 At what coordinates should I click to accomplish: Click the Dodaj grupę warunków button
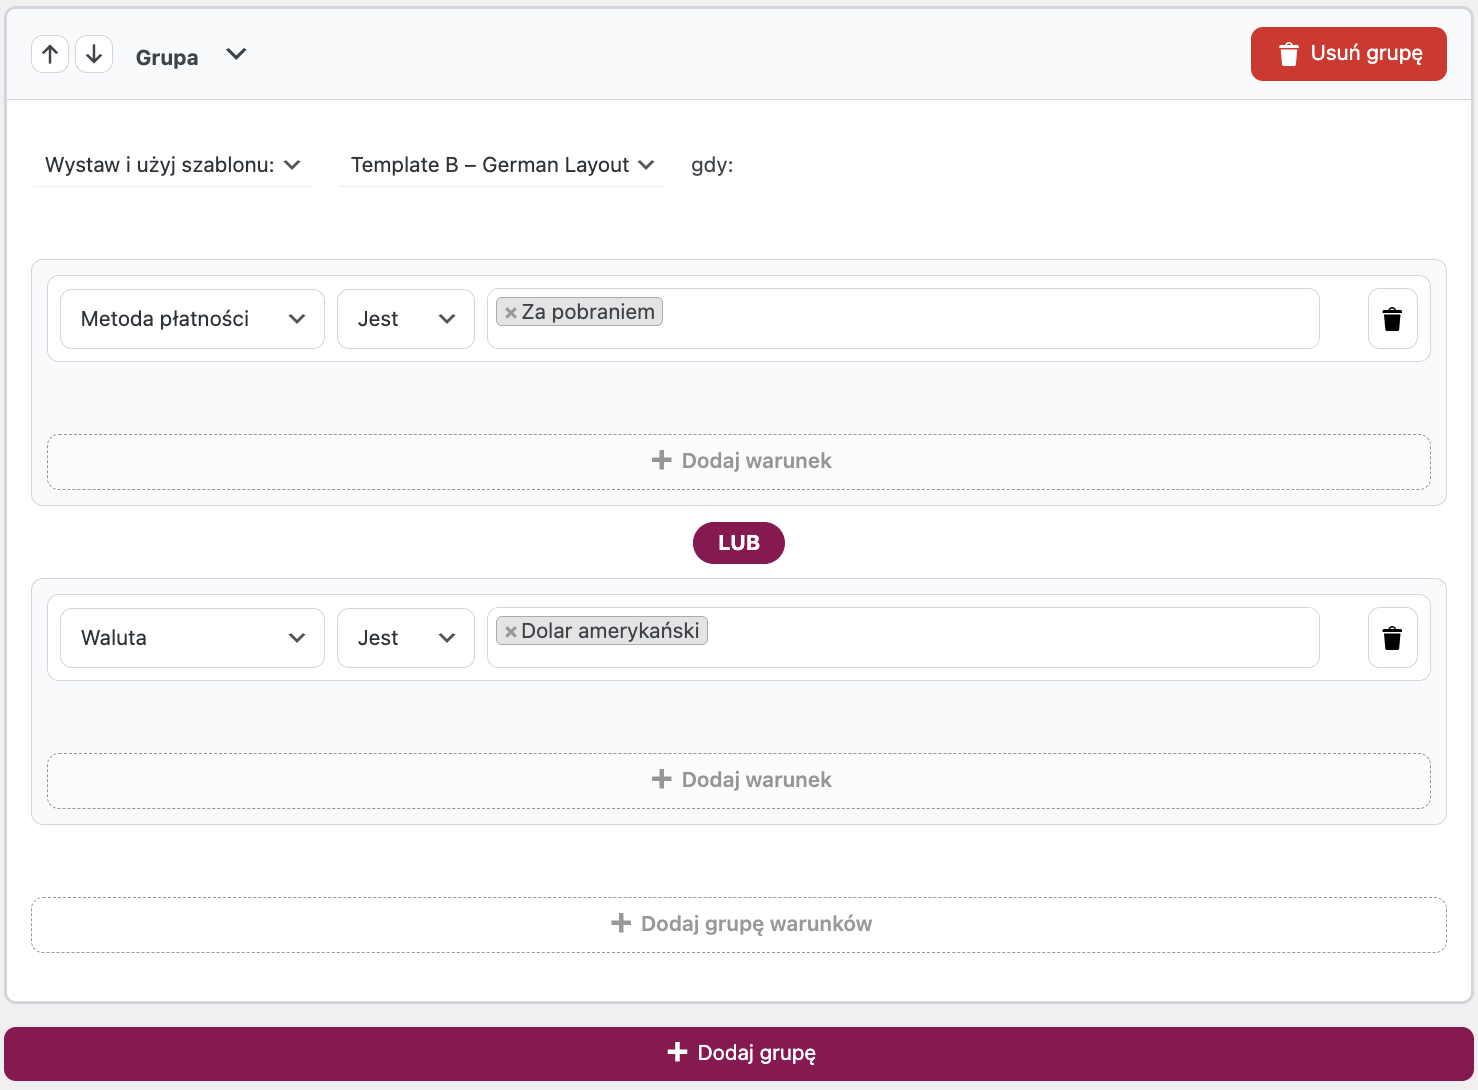point(740,924)
